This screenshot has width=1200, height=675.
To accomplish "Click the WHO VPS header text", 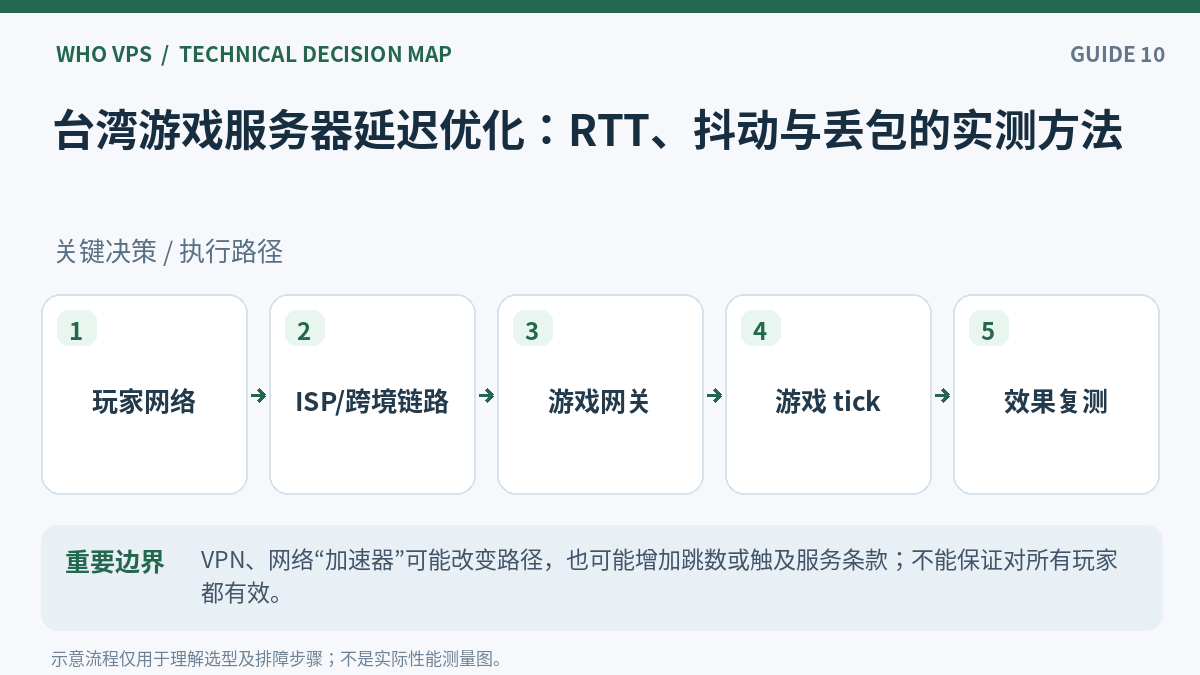I will 104,54.
